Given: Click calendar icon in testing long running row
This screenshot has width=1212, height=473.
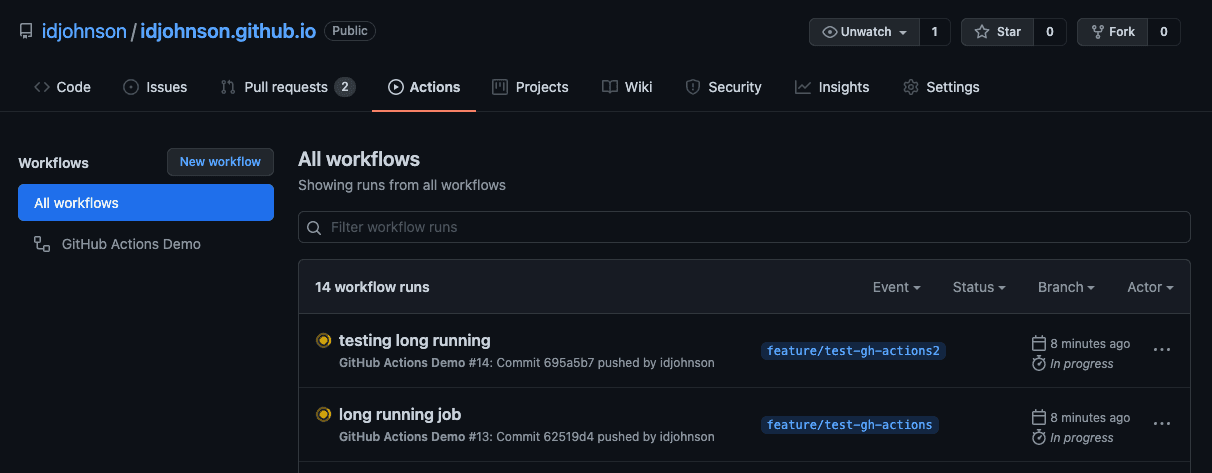Looking at the screenshot, I should pos(1038,343).
